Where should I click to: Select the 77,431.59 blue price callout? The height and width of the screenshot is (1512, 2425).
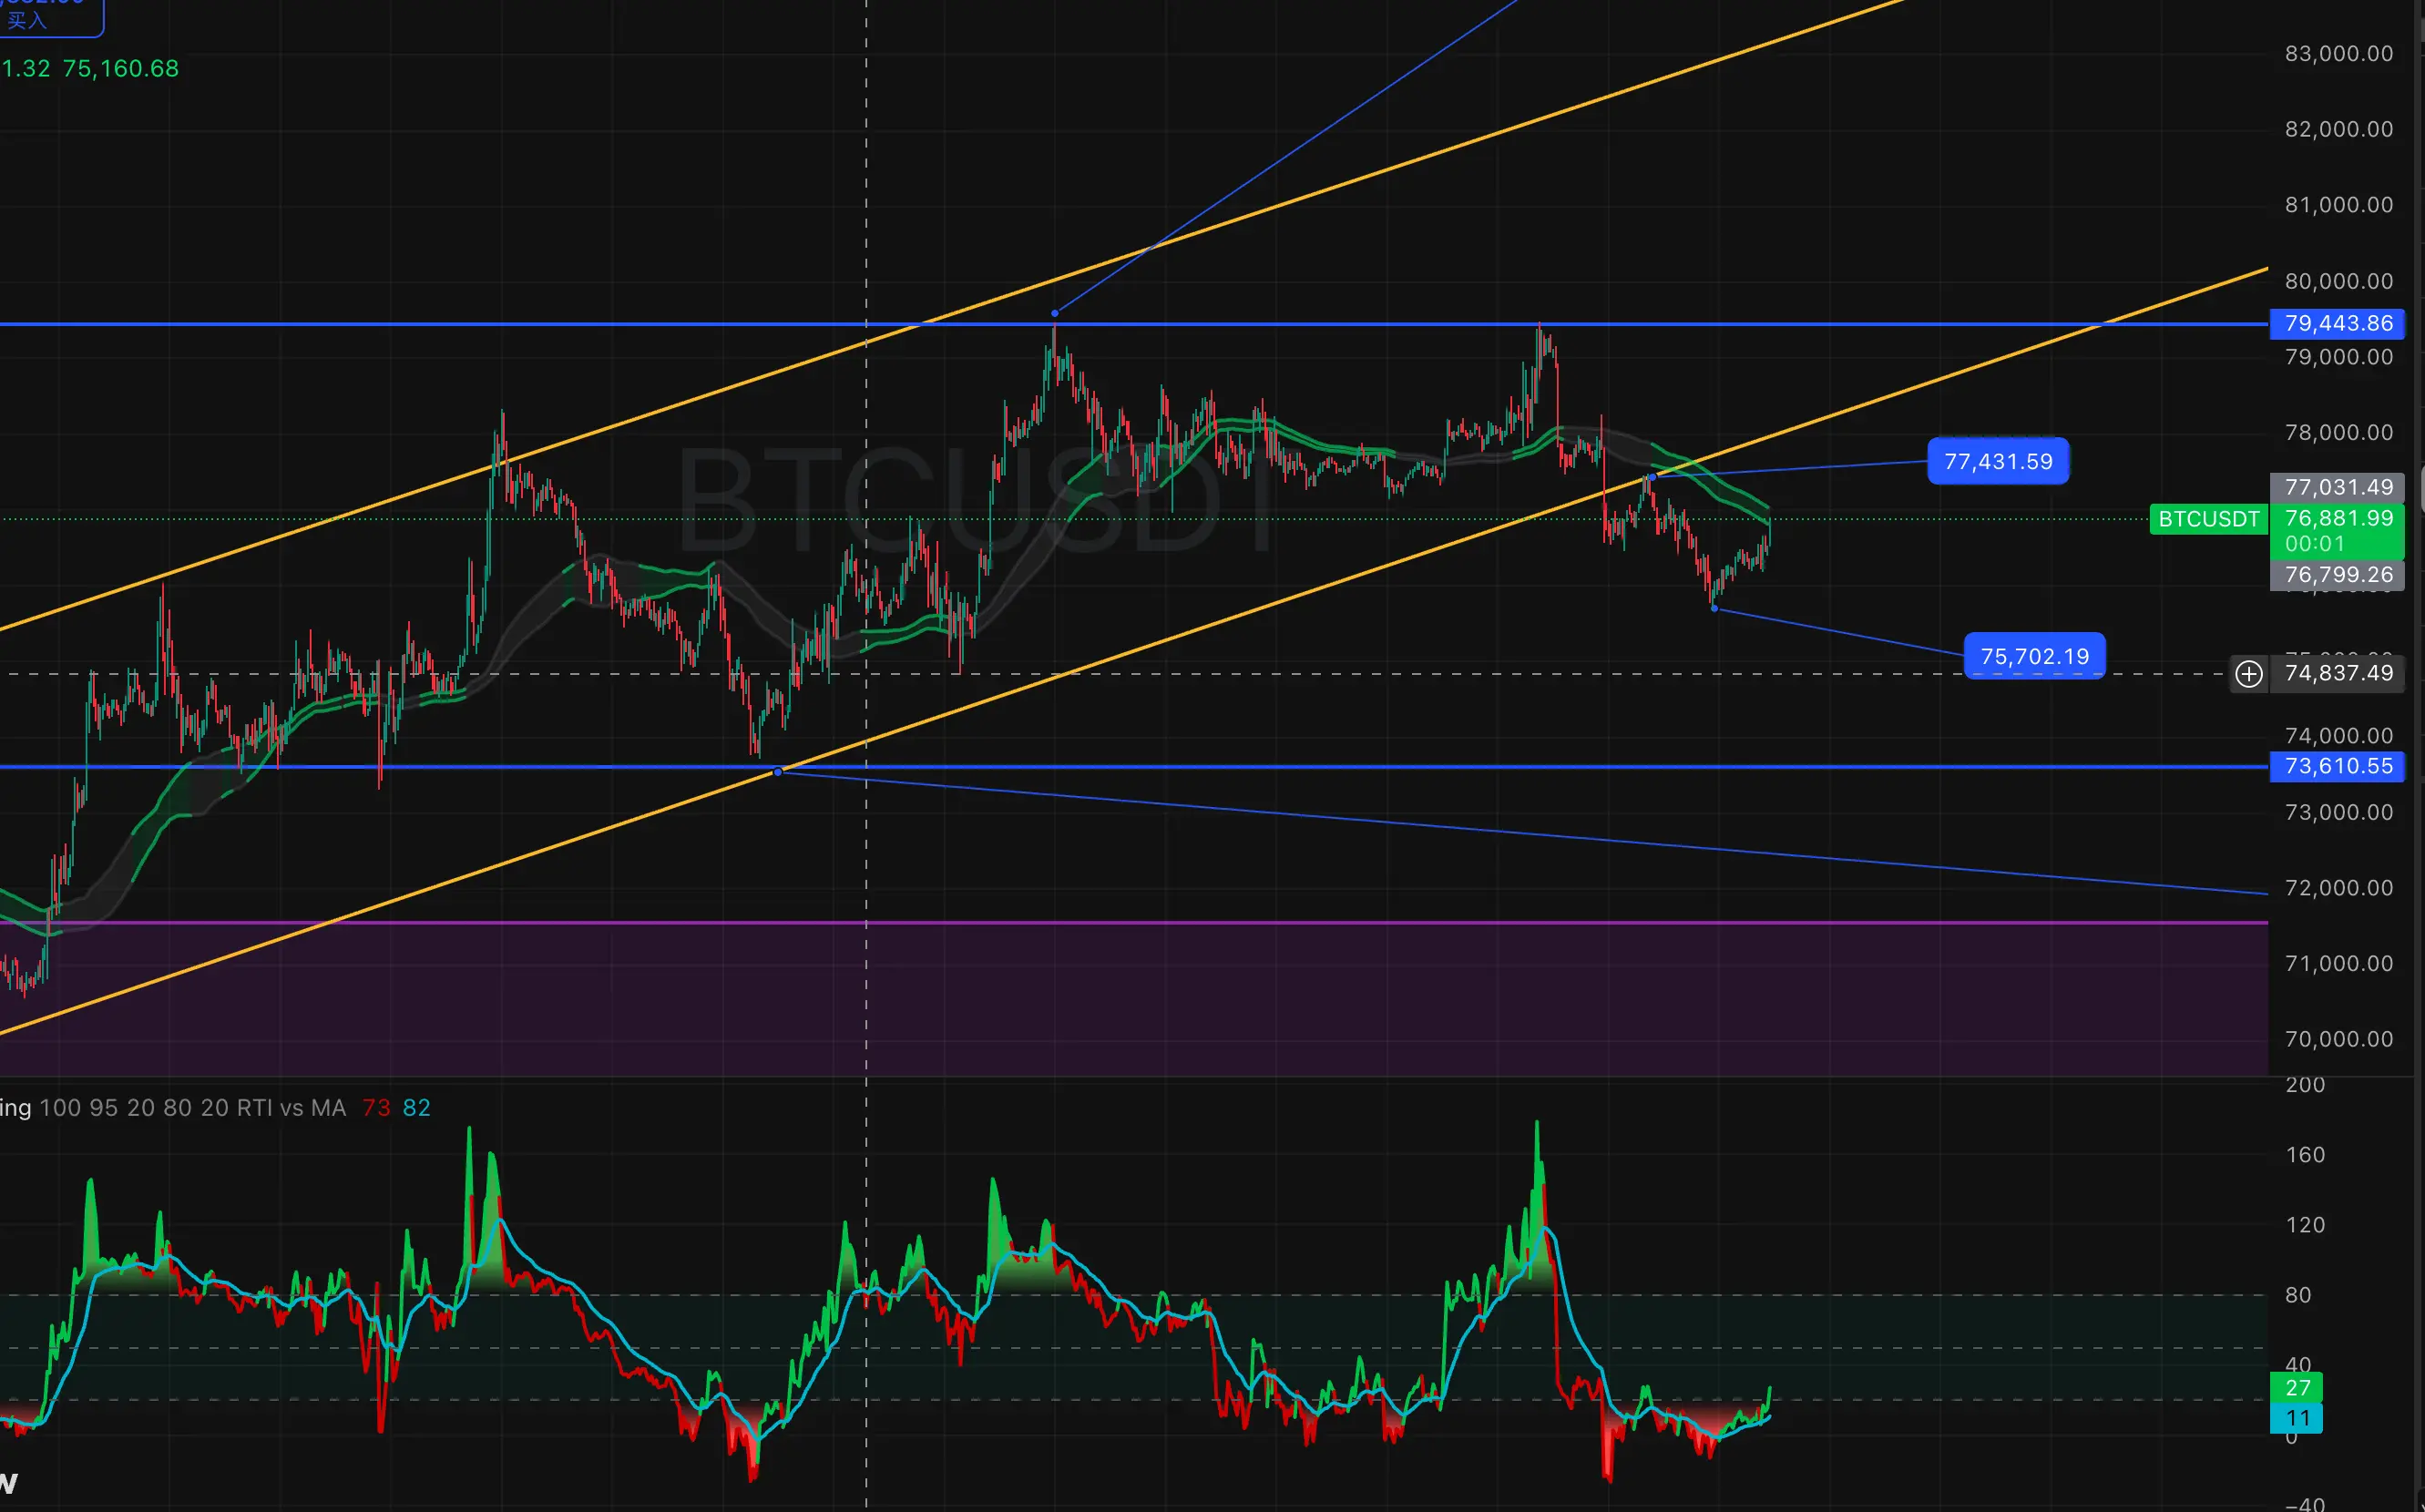click(x=1997, y=462)
